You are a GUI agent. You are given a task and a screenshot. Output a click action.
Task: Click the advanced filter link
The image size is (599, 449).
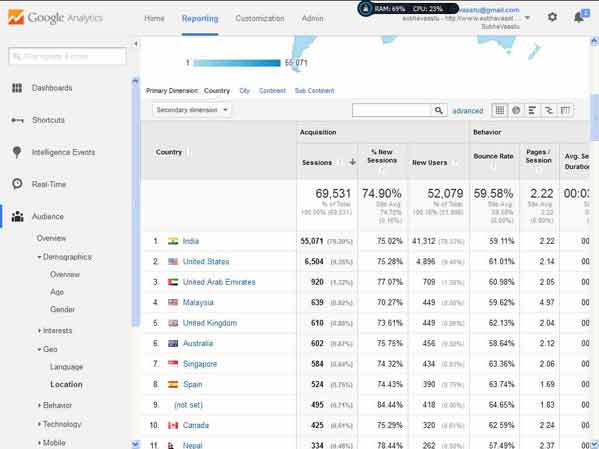coord(468,111)
